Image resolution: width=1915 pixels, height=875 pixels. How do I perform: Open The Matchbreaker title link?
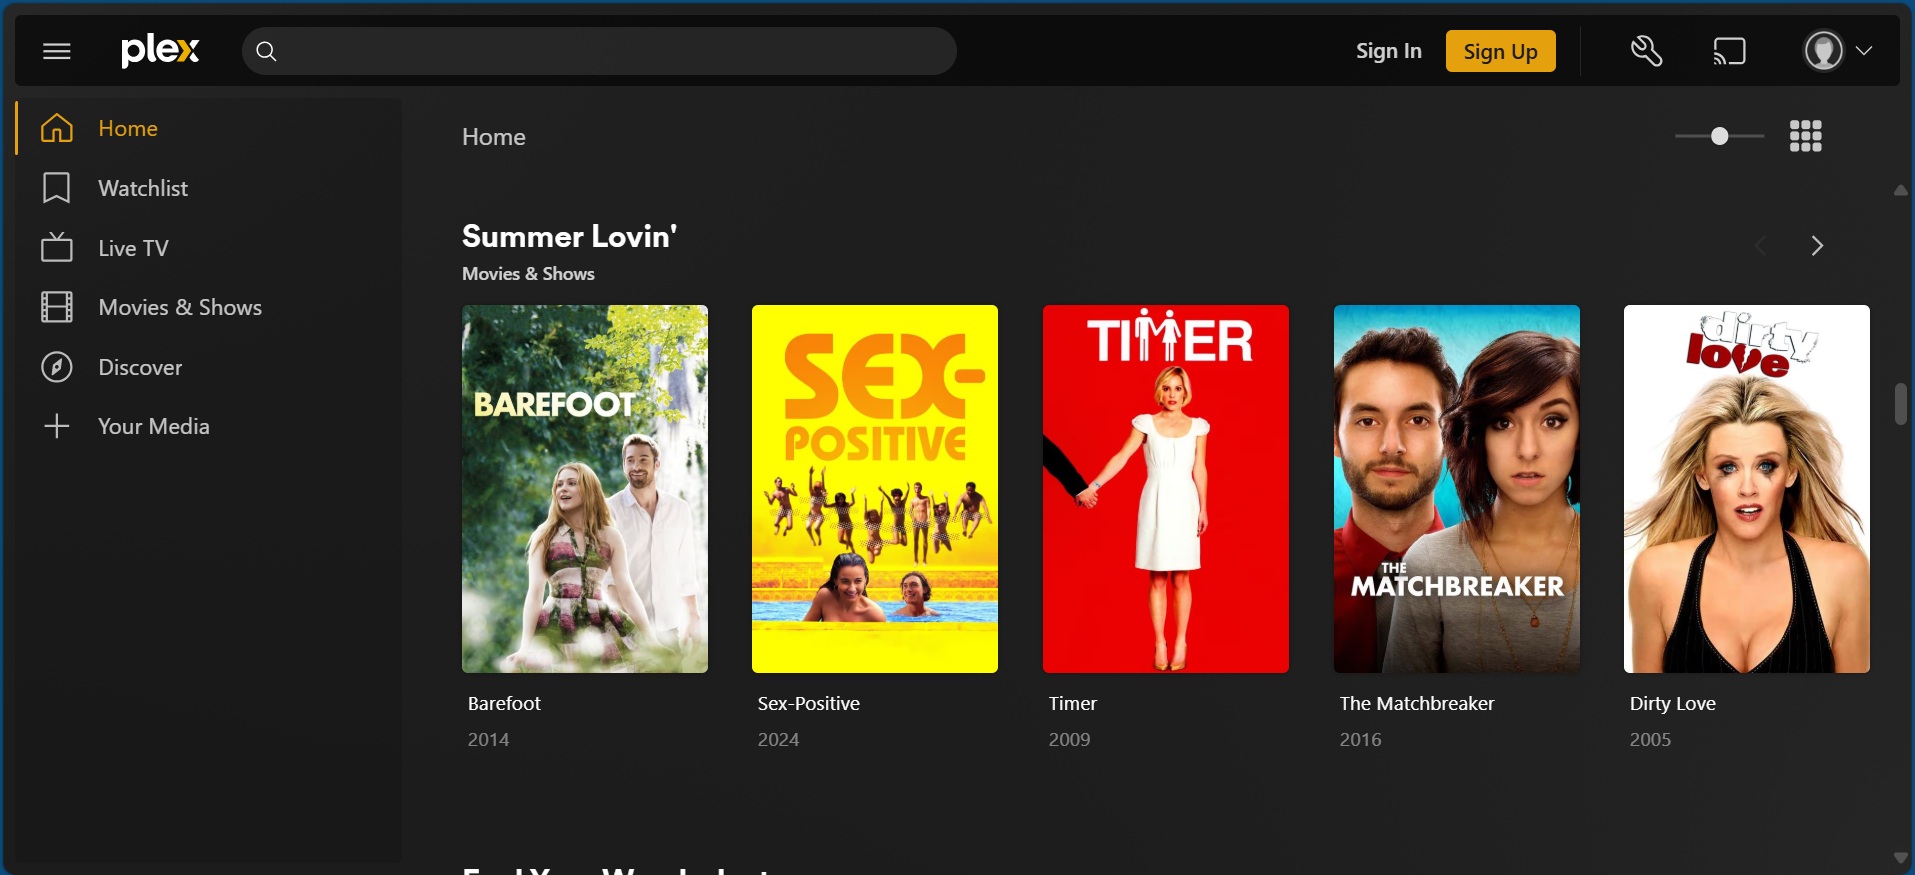(1416, 704)
